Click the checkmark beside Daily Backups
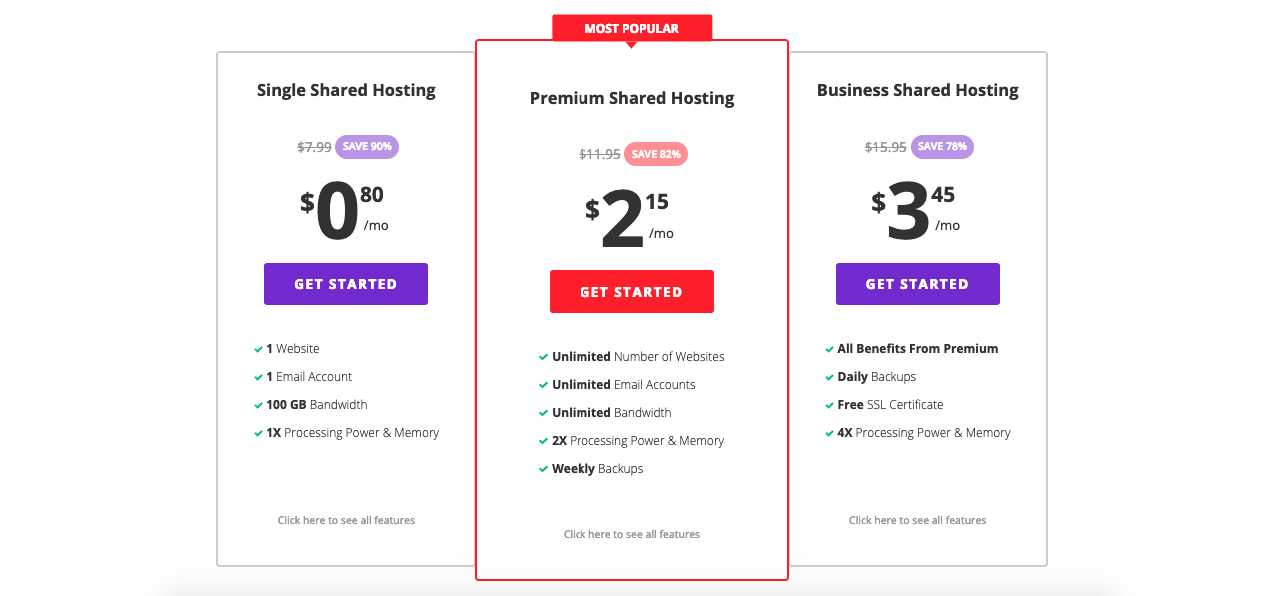 coord(829,377)
